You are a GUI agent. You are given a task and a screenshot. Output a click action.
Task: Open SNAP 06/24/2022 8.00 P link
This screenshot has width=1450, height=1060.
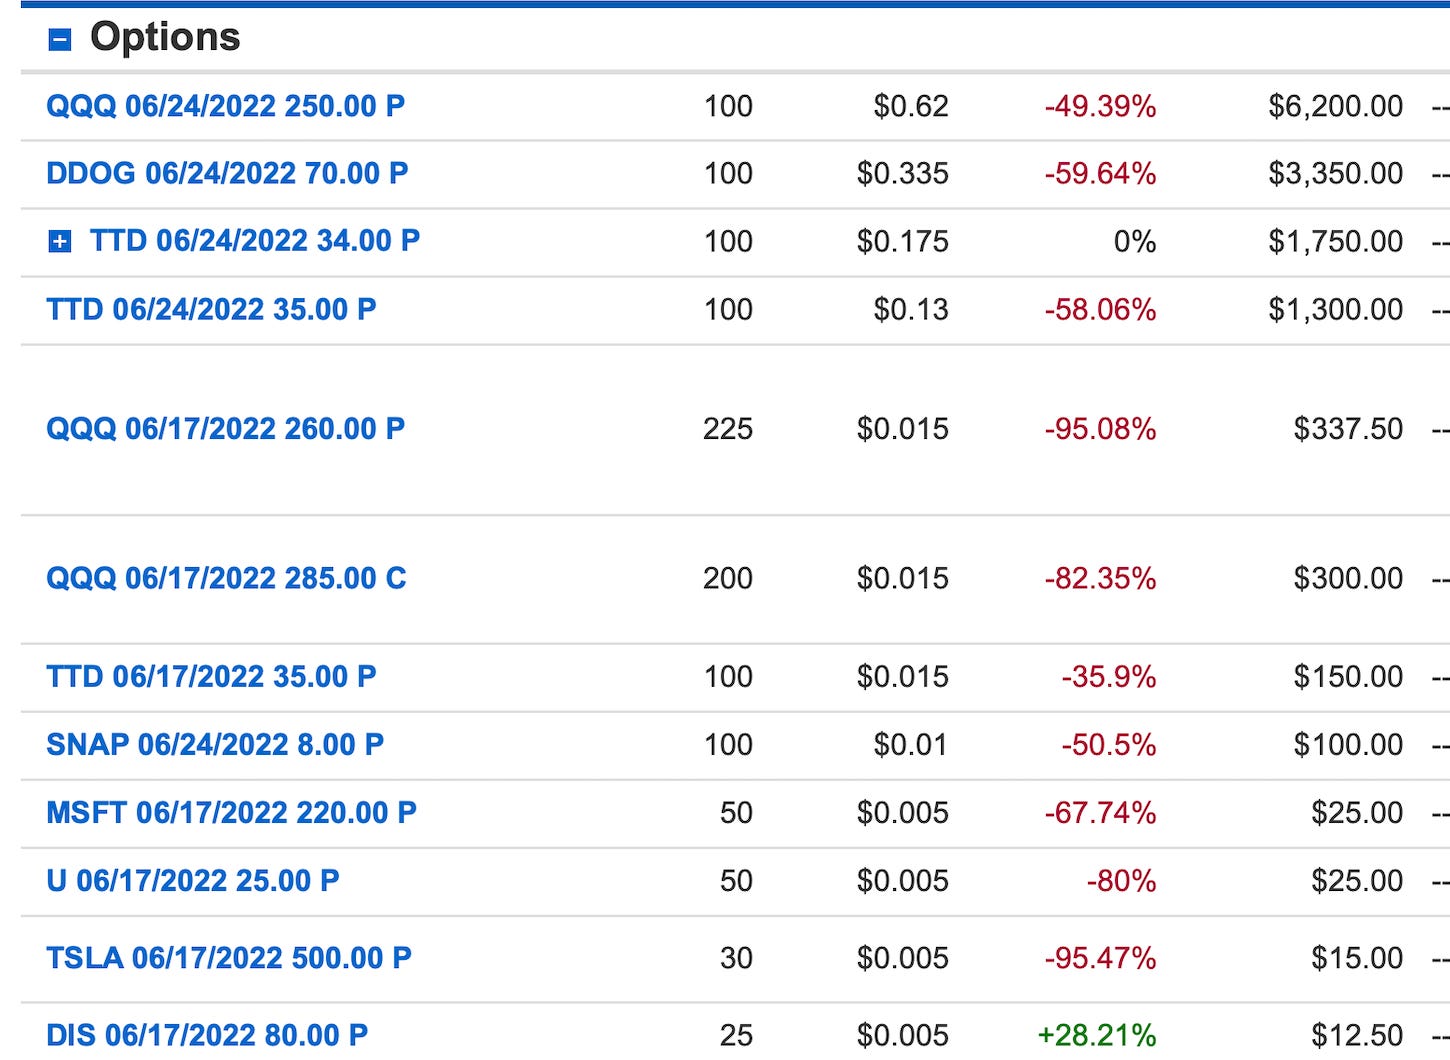click(215, 744)
